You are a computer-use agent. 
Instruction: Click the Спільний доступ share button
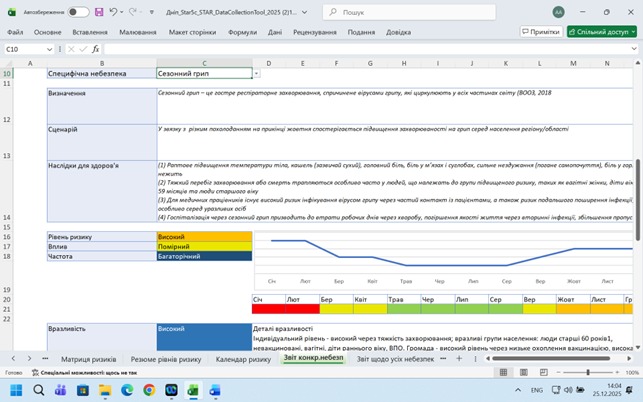point(600,32)
